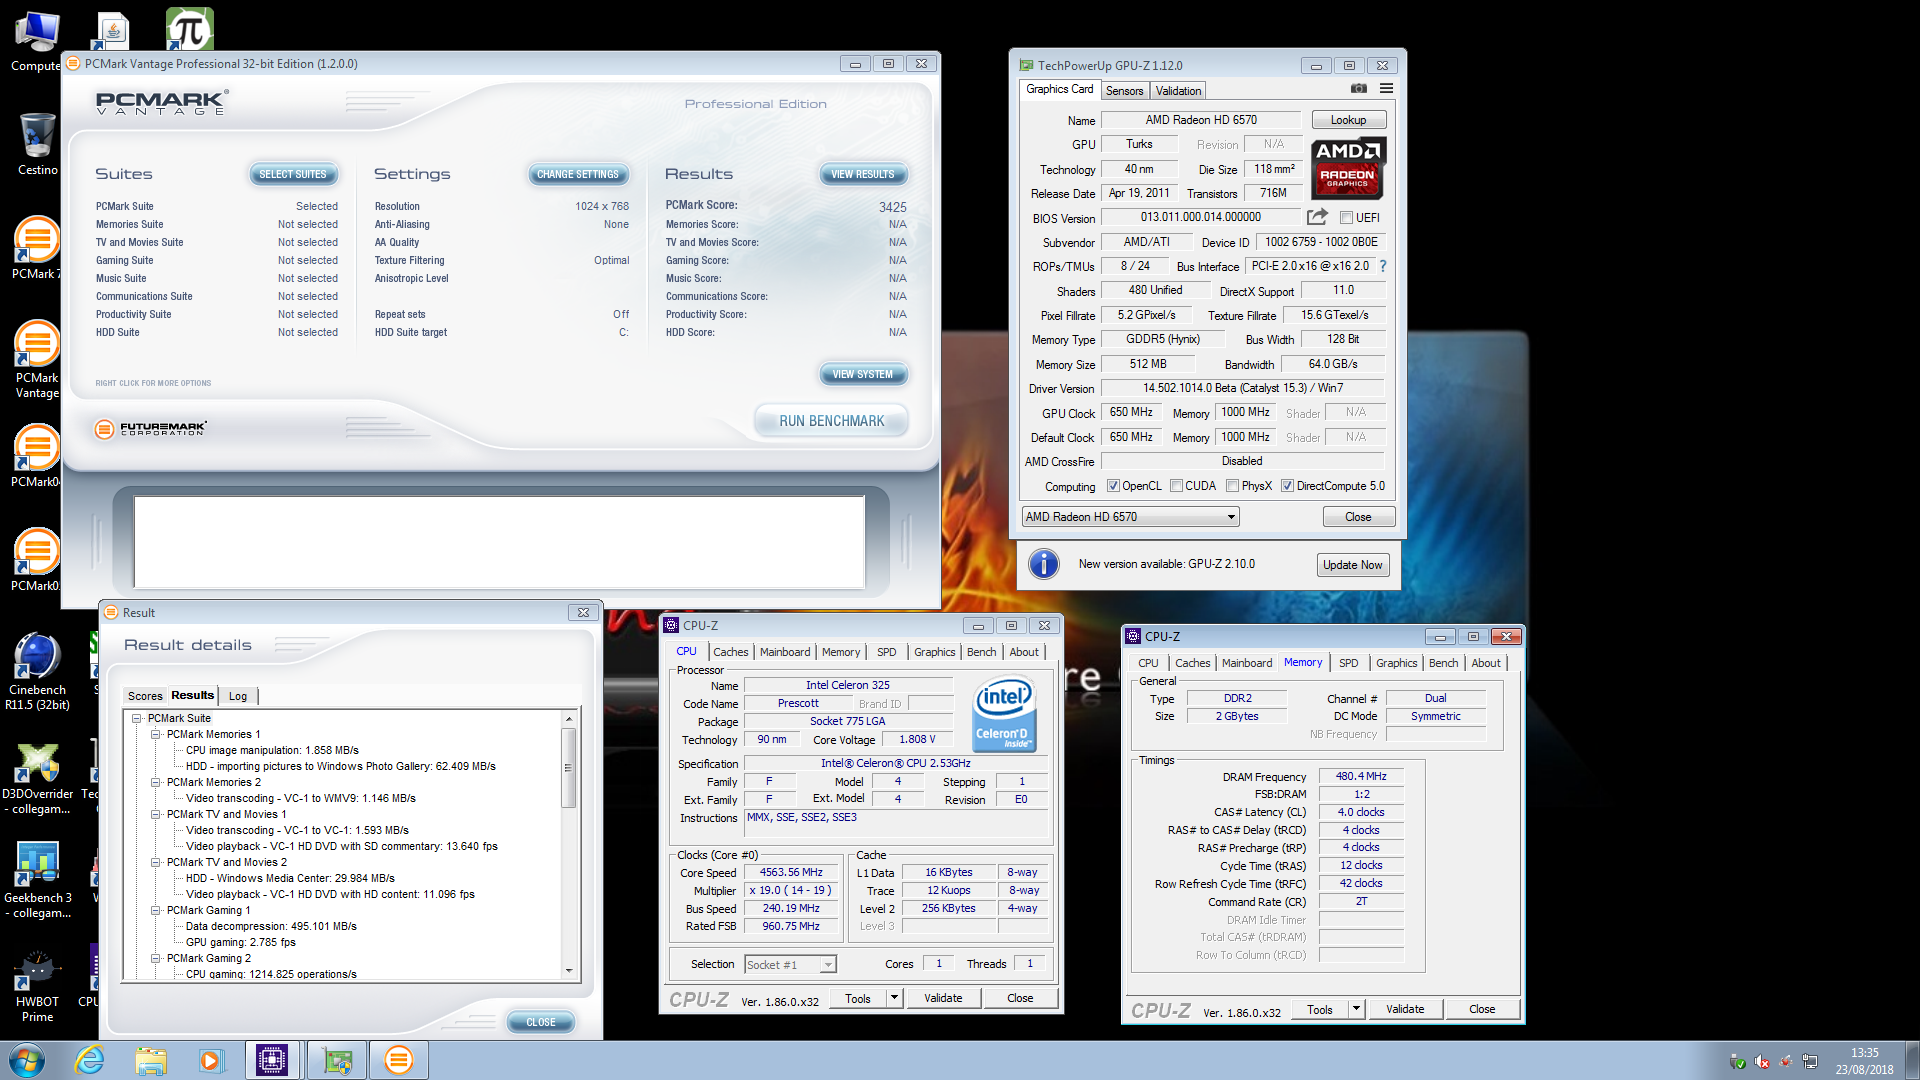The width and height of the screenshot is (1920, 1080).
Task: Click the blue info icon in GPU-Z update bar
Action: tap(1043, 564)
